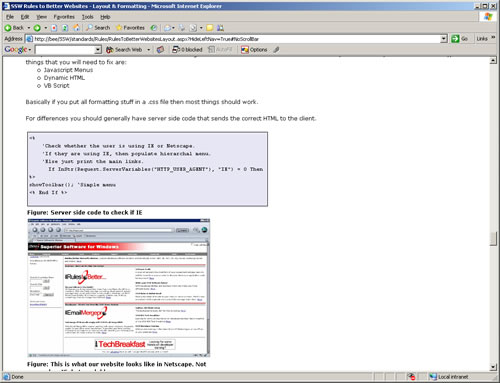Expand the Links toolbar chevron
This screenshot has width=500, height=383.
tap(493, 38)
